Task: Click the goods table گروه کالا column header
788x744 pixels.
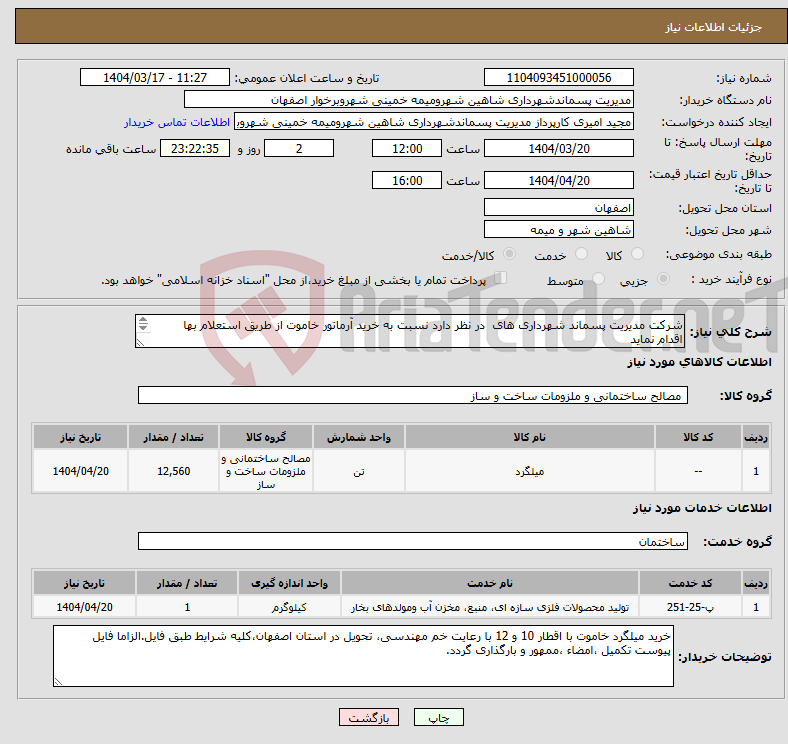Action: pos(266,437)
